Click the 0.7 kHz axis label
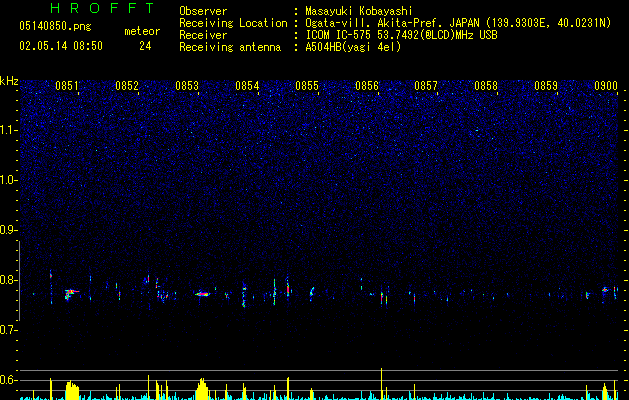 (9, 330)
